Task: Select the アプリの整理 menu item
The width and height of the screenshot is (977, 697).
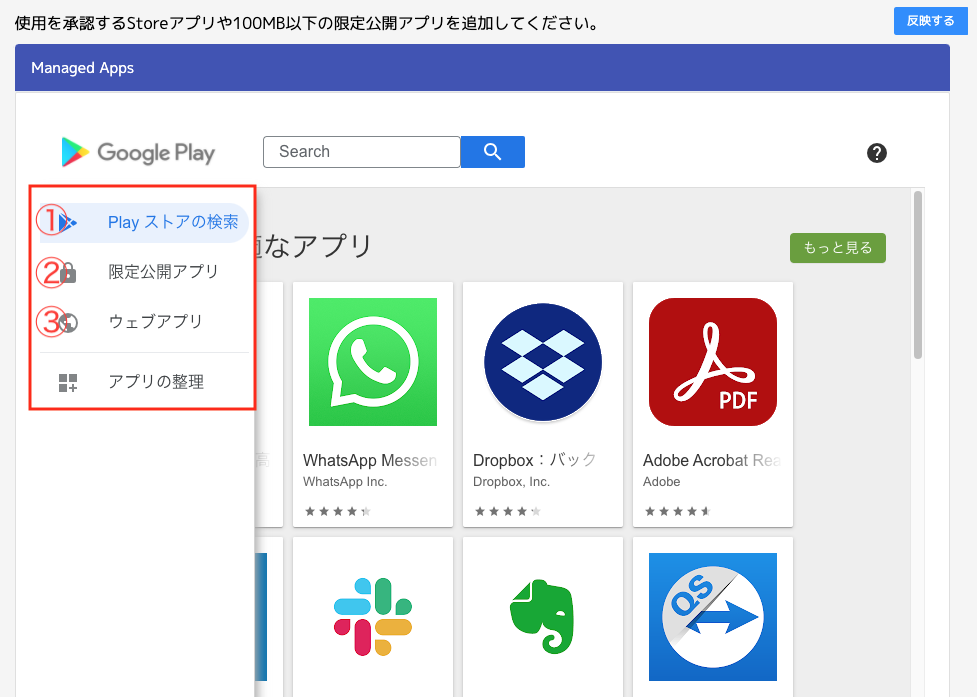Action: (x=144, y=382)
